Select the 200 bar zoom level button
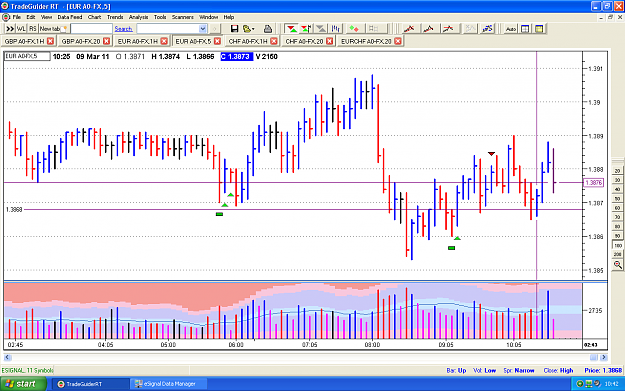 coord(618,254)
